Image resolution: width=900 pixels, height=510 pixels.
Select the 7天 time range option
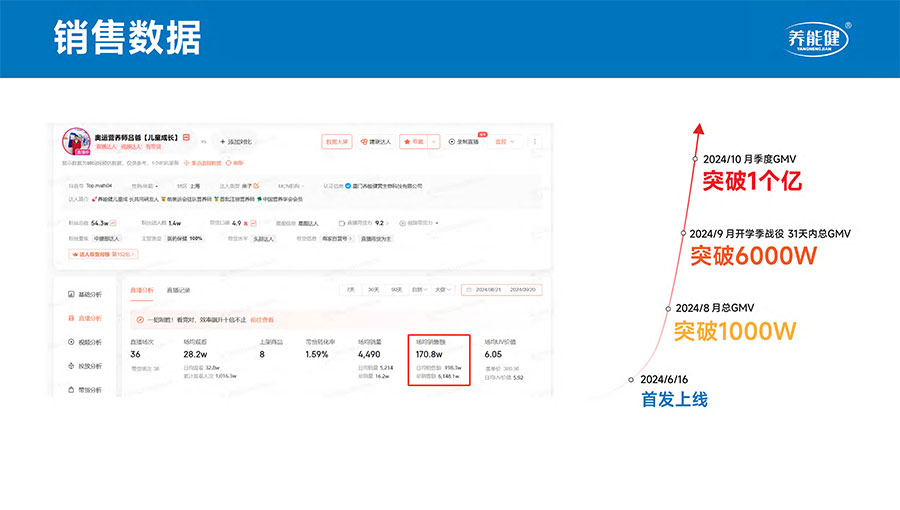tap(350, 289)
